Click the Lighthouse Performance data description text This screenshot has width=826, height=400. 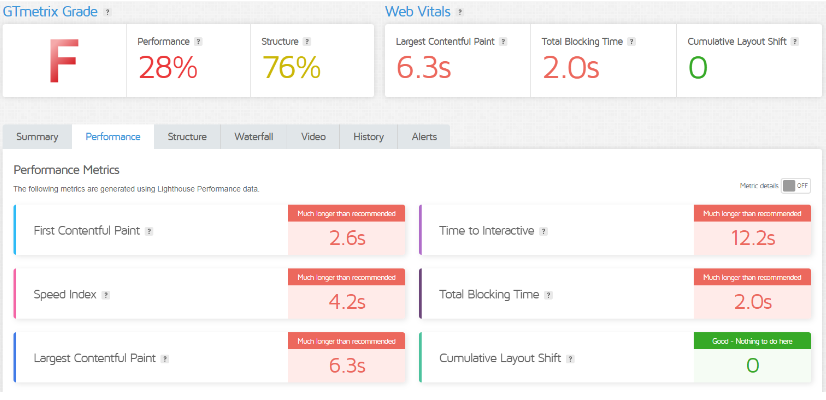(x=136, y=189)
